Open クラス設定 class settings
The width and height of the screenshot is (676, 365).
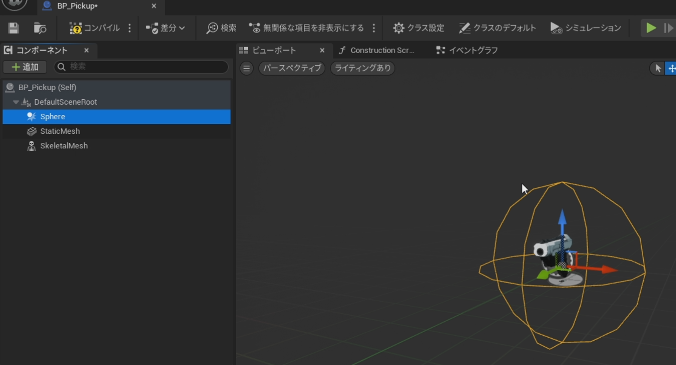click(418, 28)
